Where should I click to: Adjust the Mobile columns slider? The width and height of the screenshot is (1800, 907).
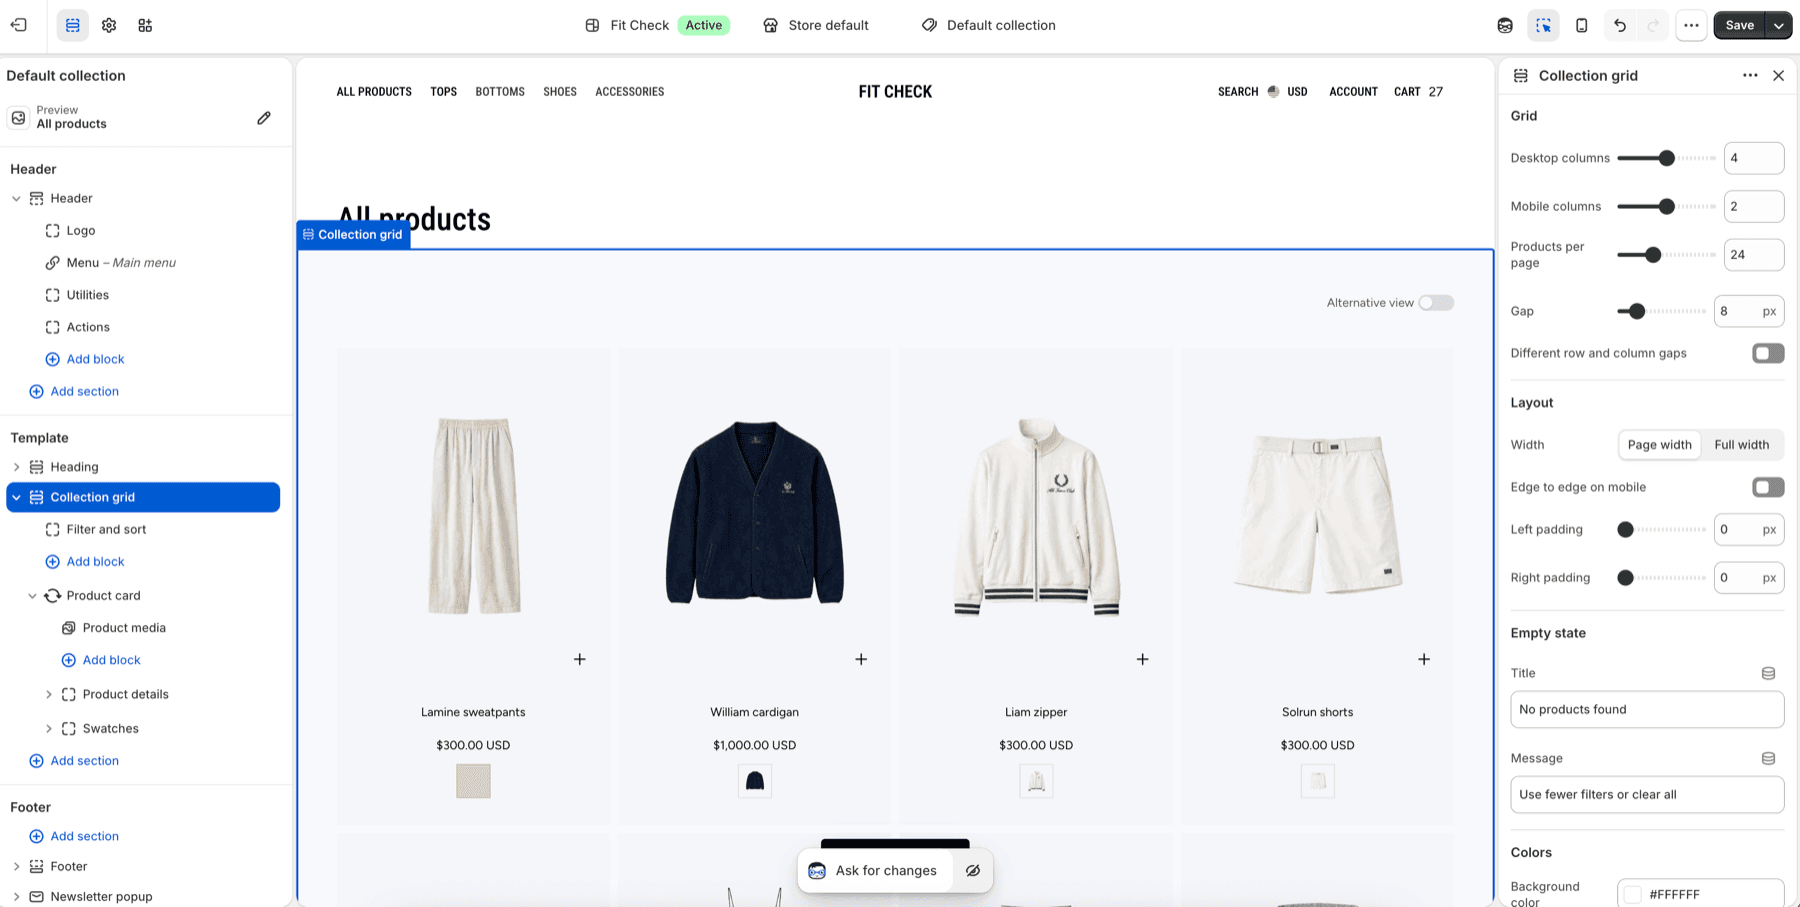(x=1666, y=207)
